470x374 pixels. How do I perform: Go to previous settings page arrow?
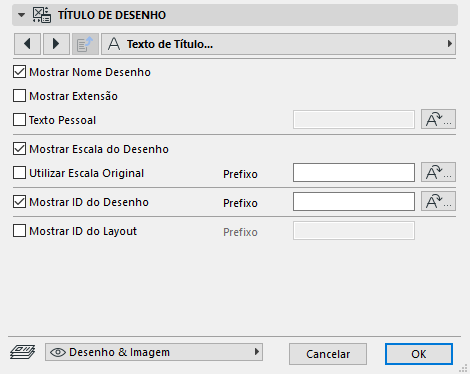[27, 44]
